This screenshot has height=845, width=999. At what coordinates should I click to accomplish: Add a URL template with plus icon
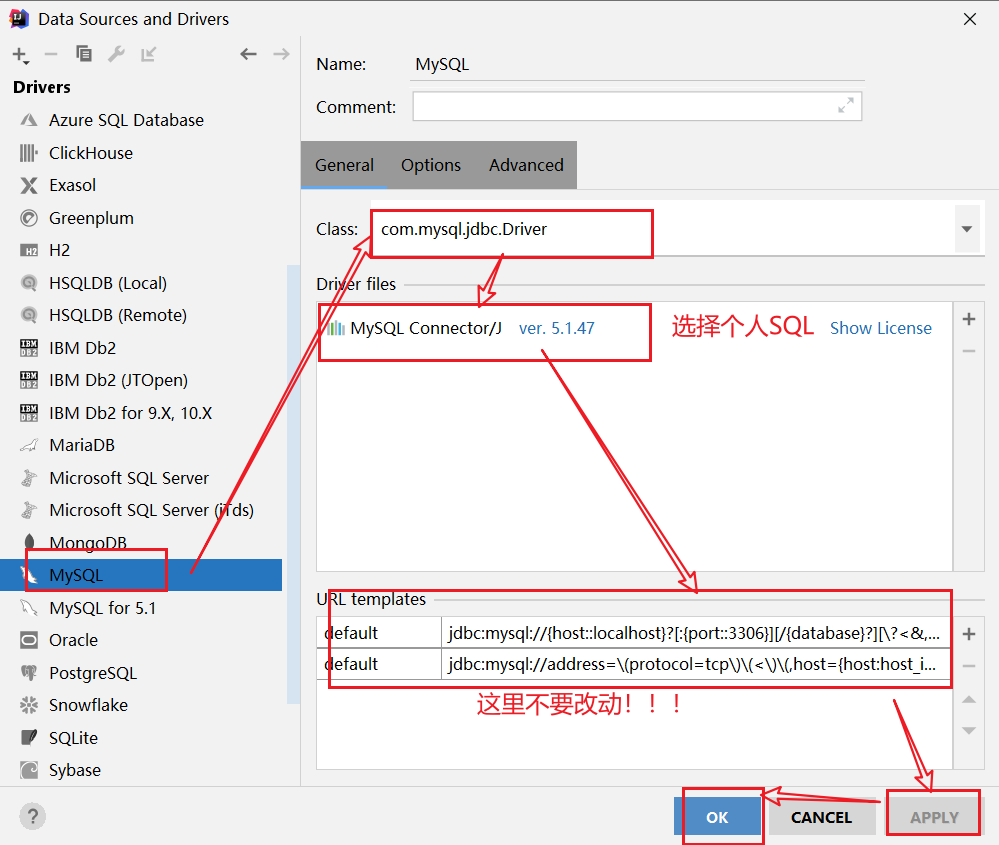tap(969, 634)
